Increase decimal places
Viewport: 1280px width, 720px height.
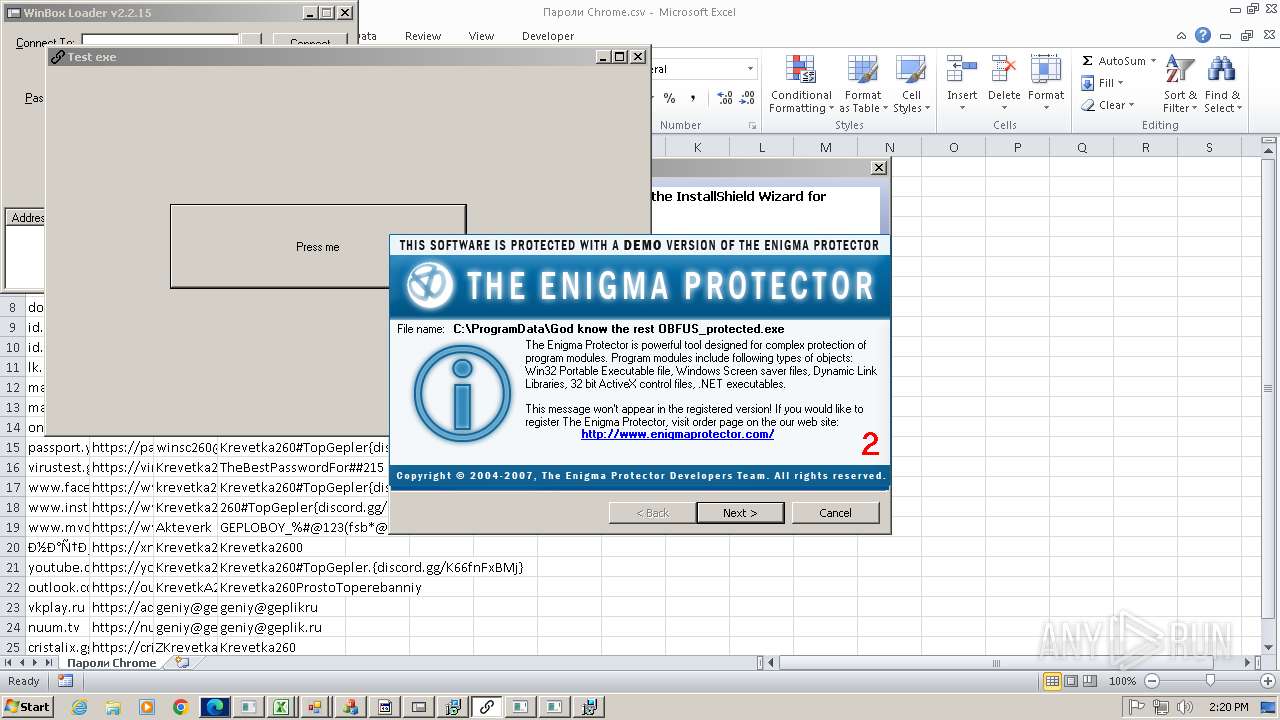(725, 98)
